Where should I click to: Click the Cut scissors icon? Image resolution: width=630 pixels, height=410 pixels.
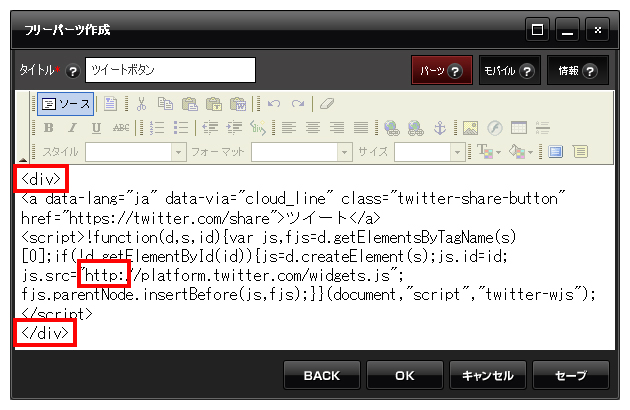[141, 104]
